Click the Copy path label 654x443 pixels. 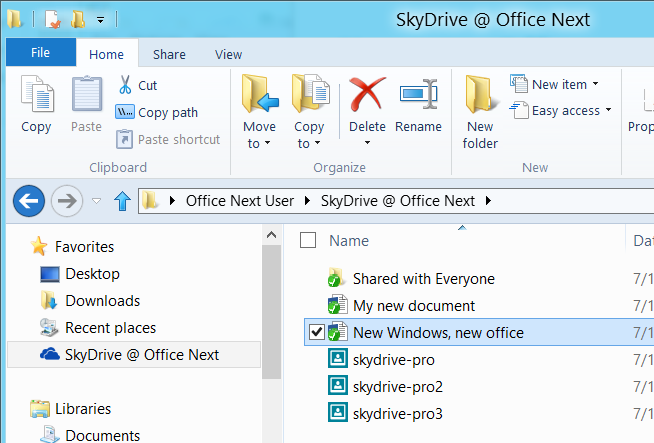168,113
